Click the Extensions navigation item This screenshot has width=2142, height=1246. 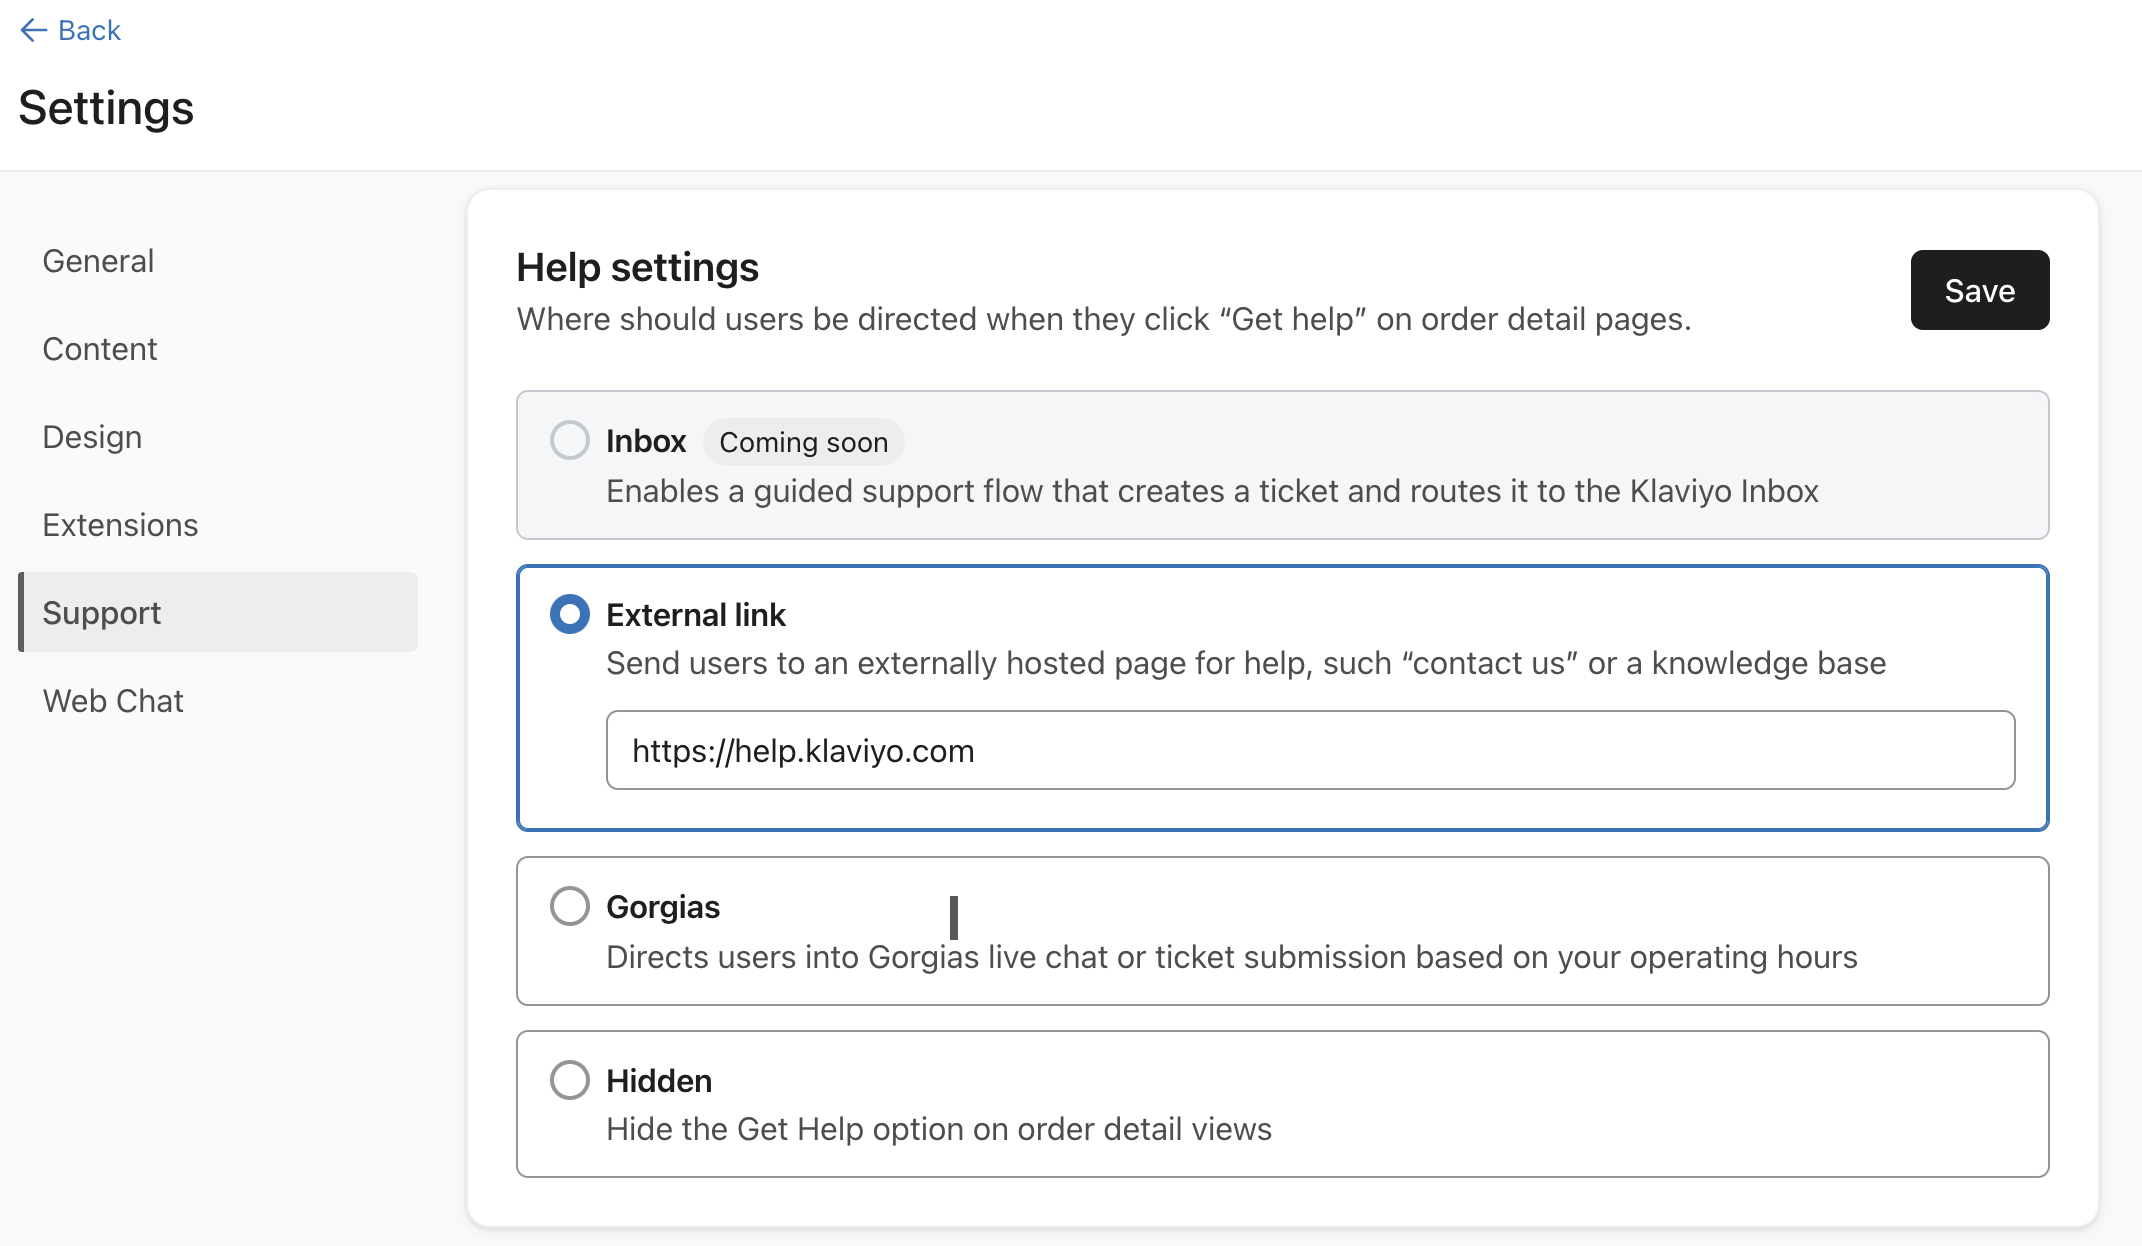coord(119,525)
